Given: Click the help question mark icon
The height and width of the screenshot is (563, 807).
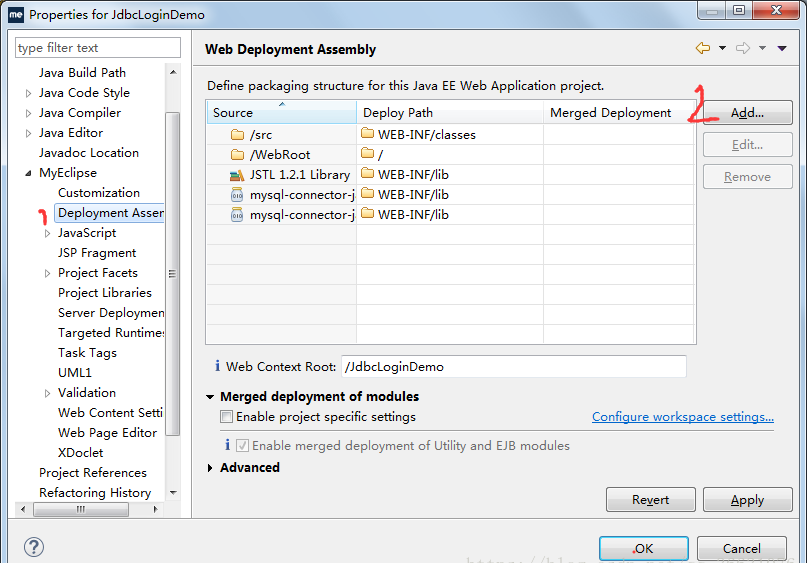Looking at the screenshot, I should pos(34,547).
